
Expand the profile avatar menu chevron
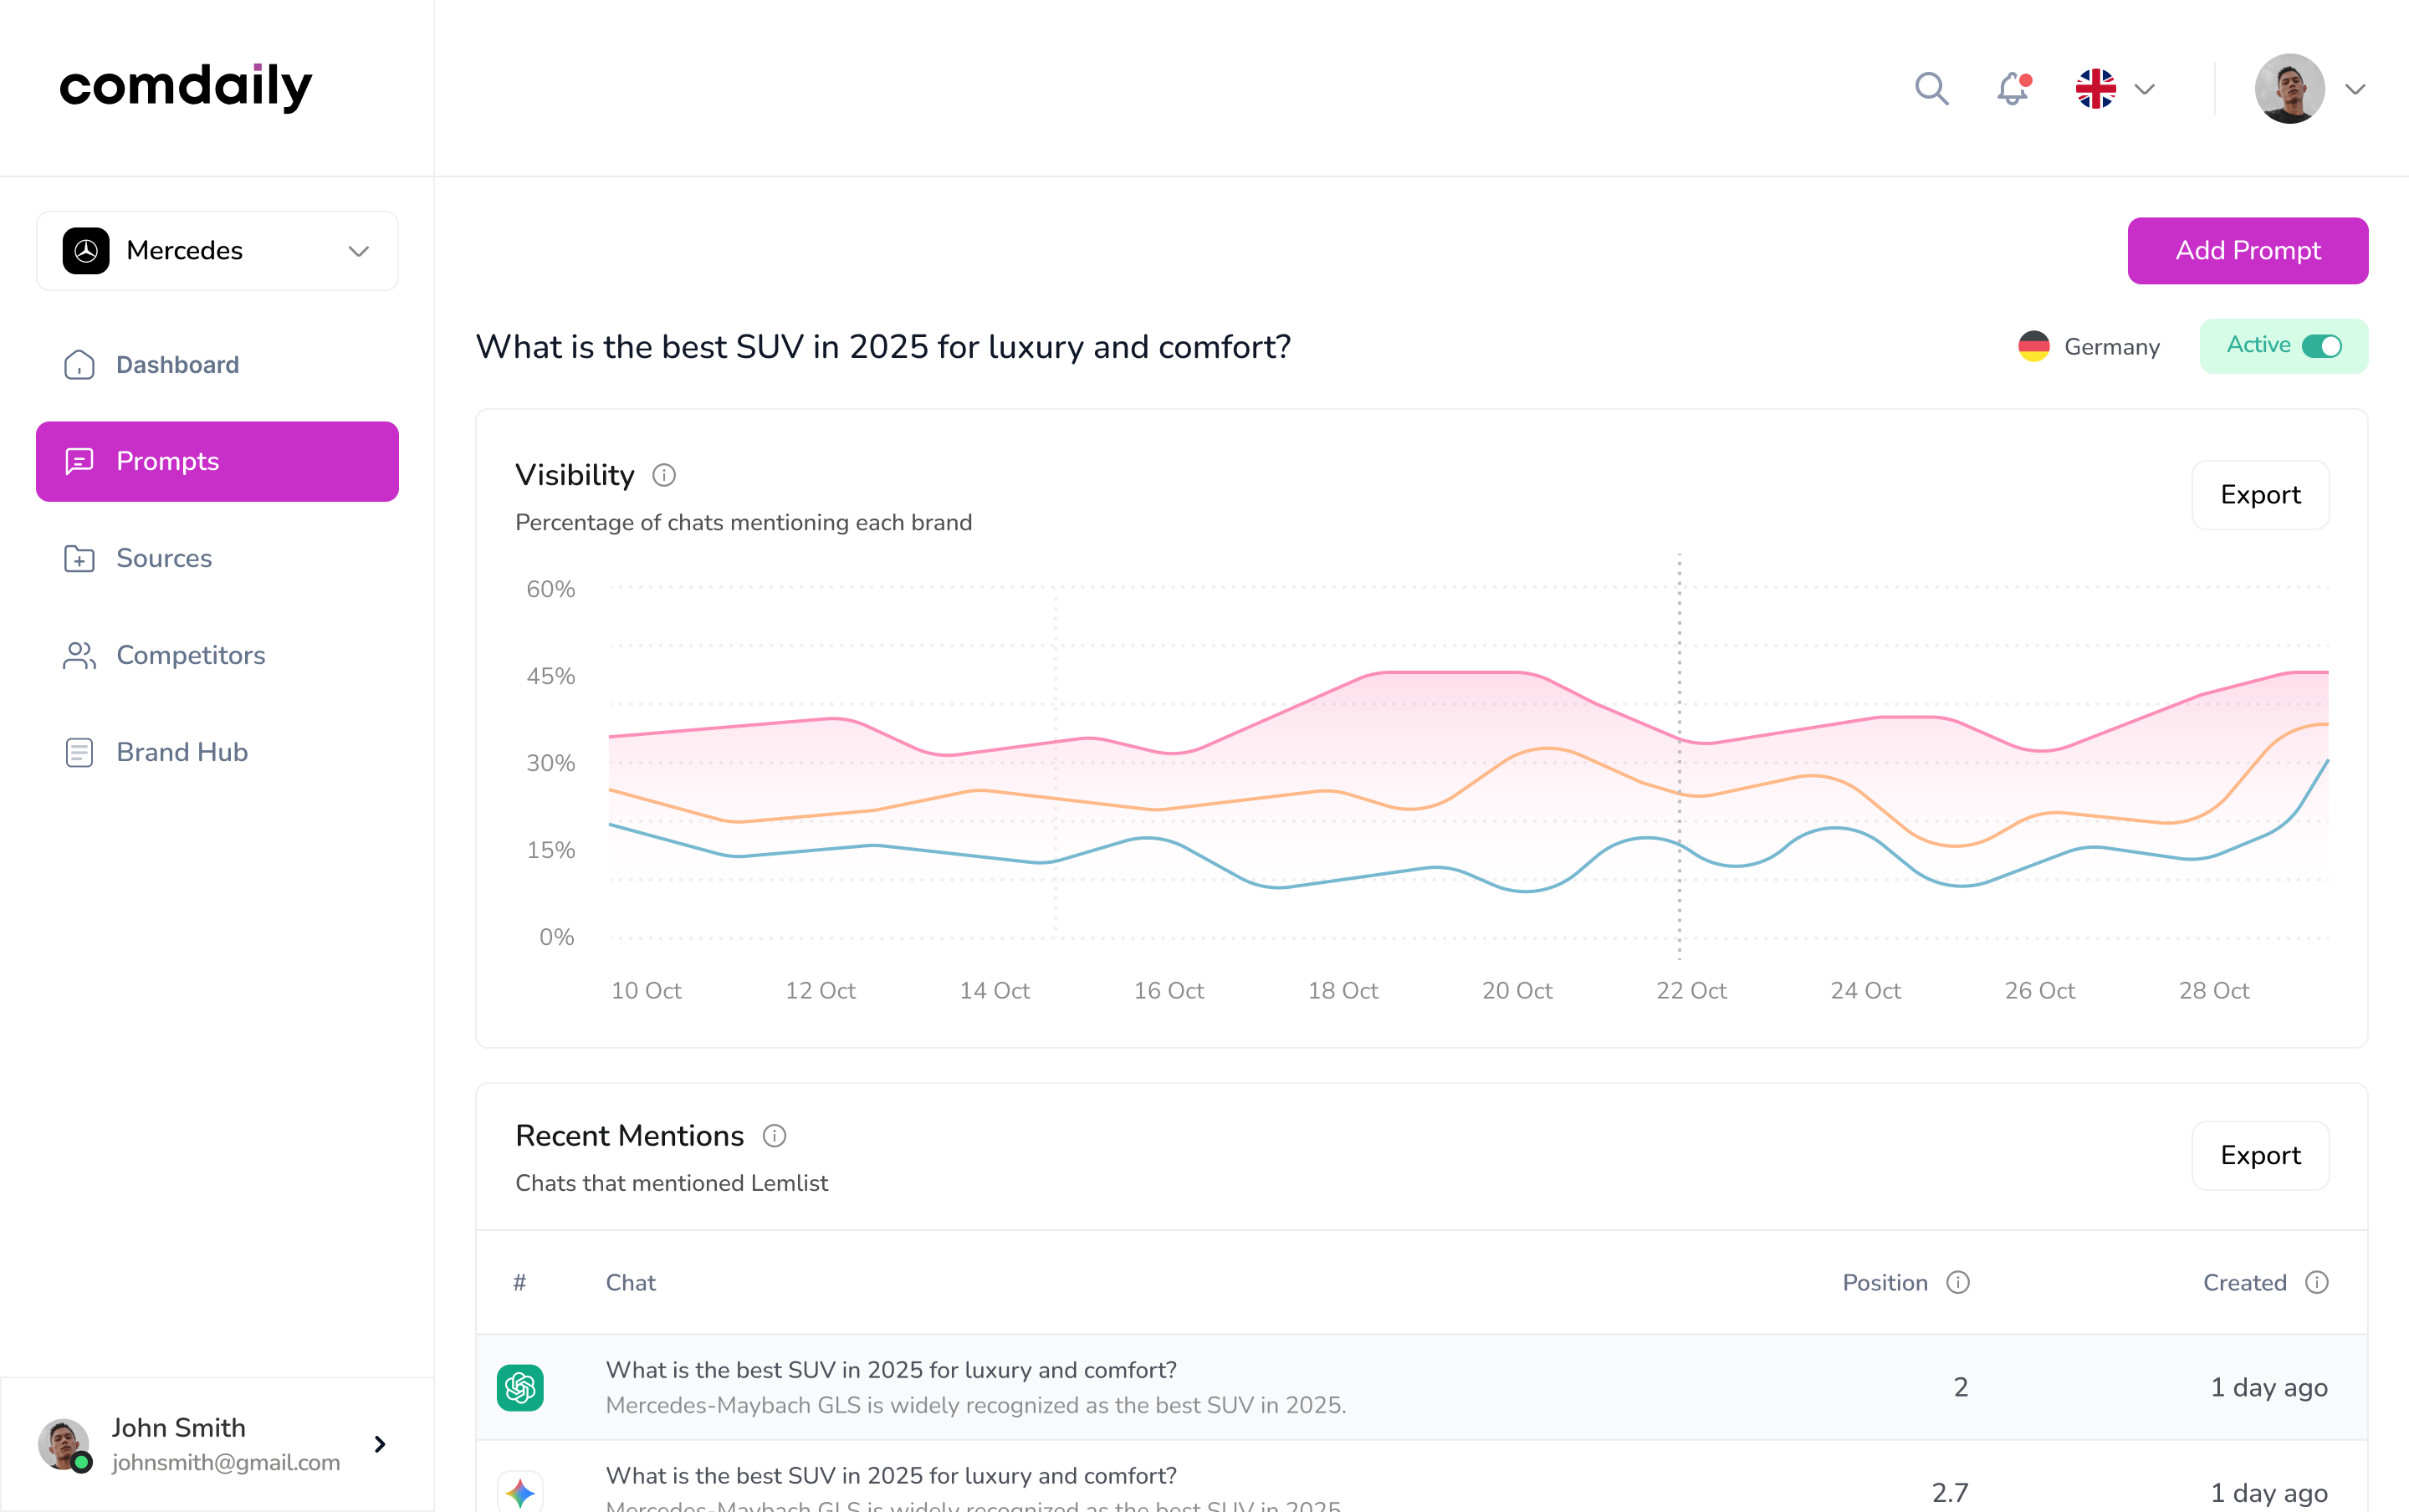point(2355,89)
